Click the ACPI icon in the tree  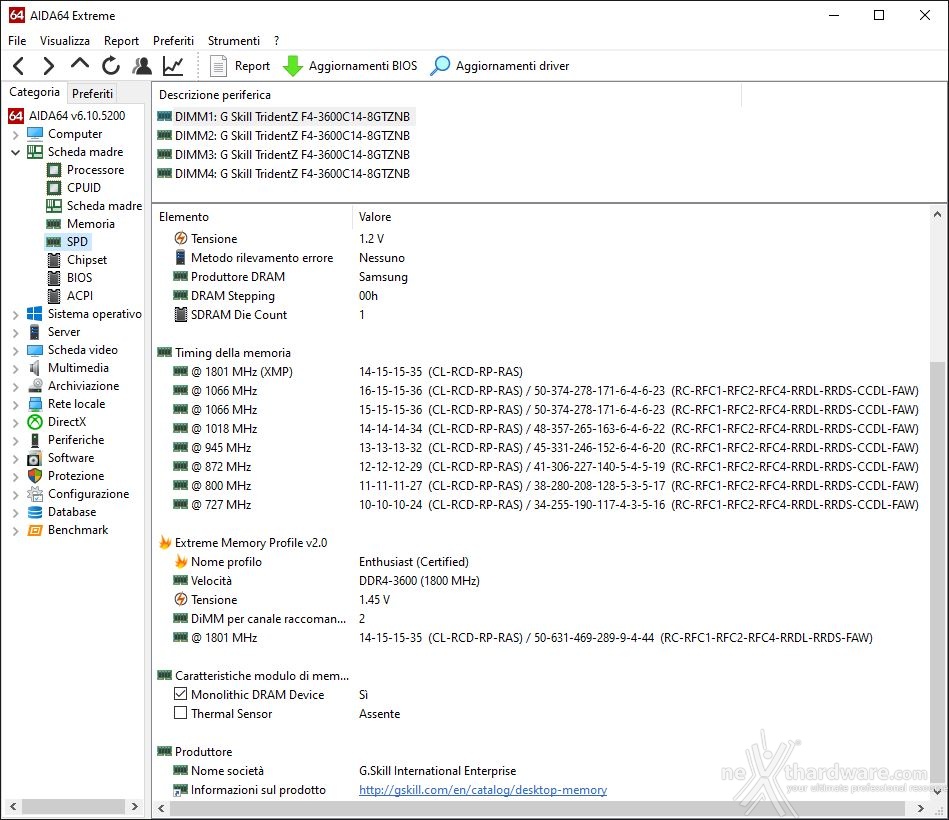(x=54, y=296)
